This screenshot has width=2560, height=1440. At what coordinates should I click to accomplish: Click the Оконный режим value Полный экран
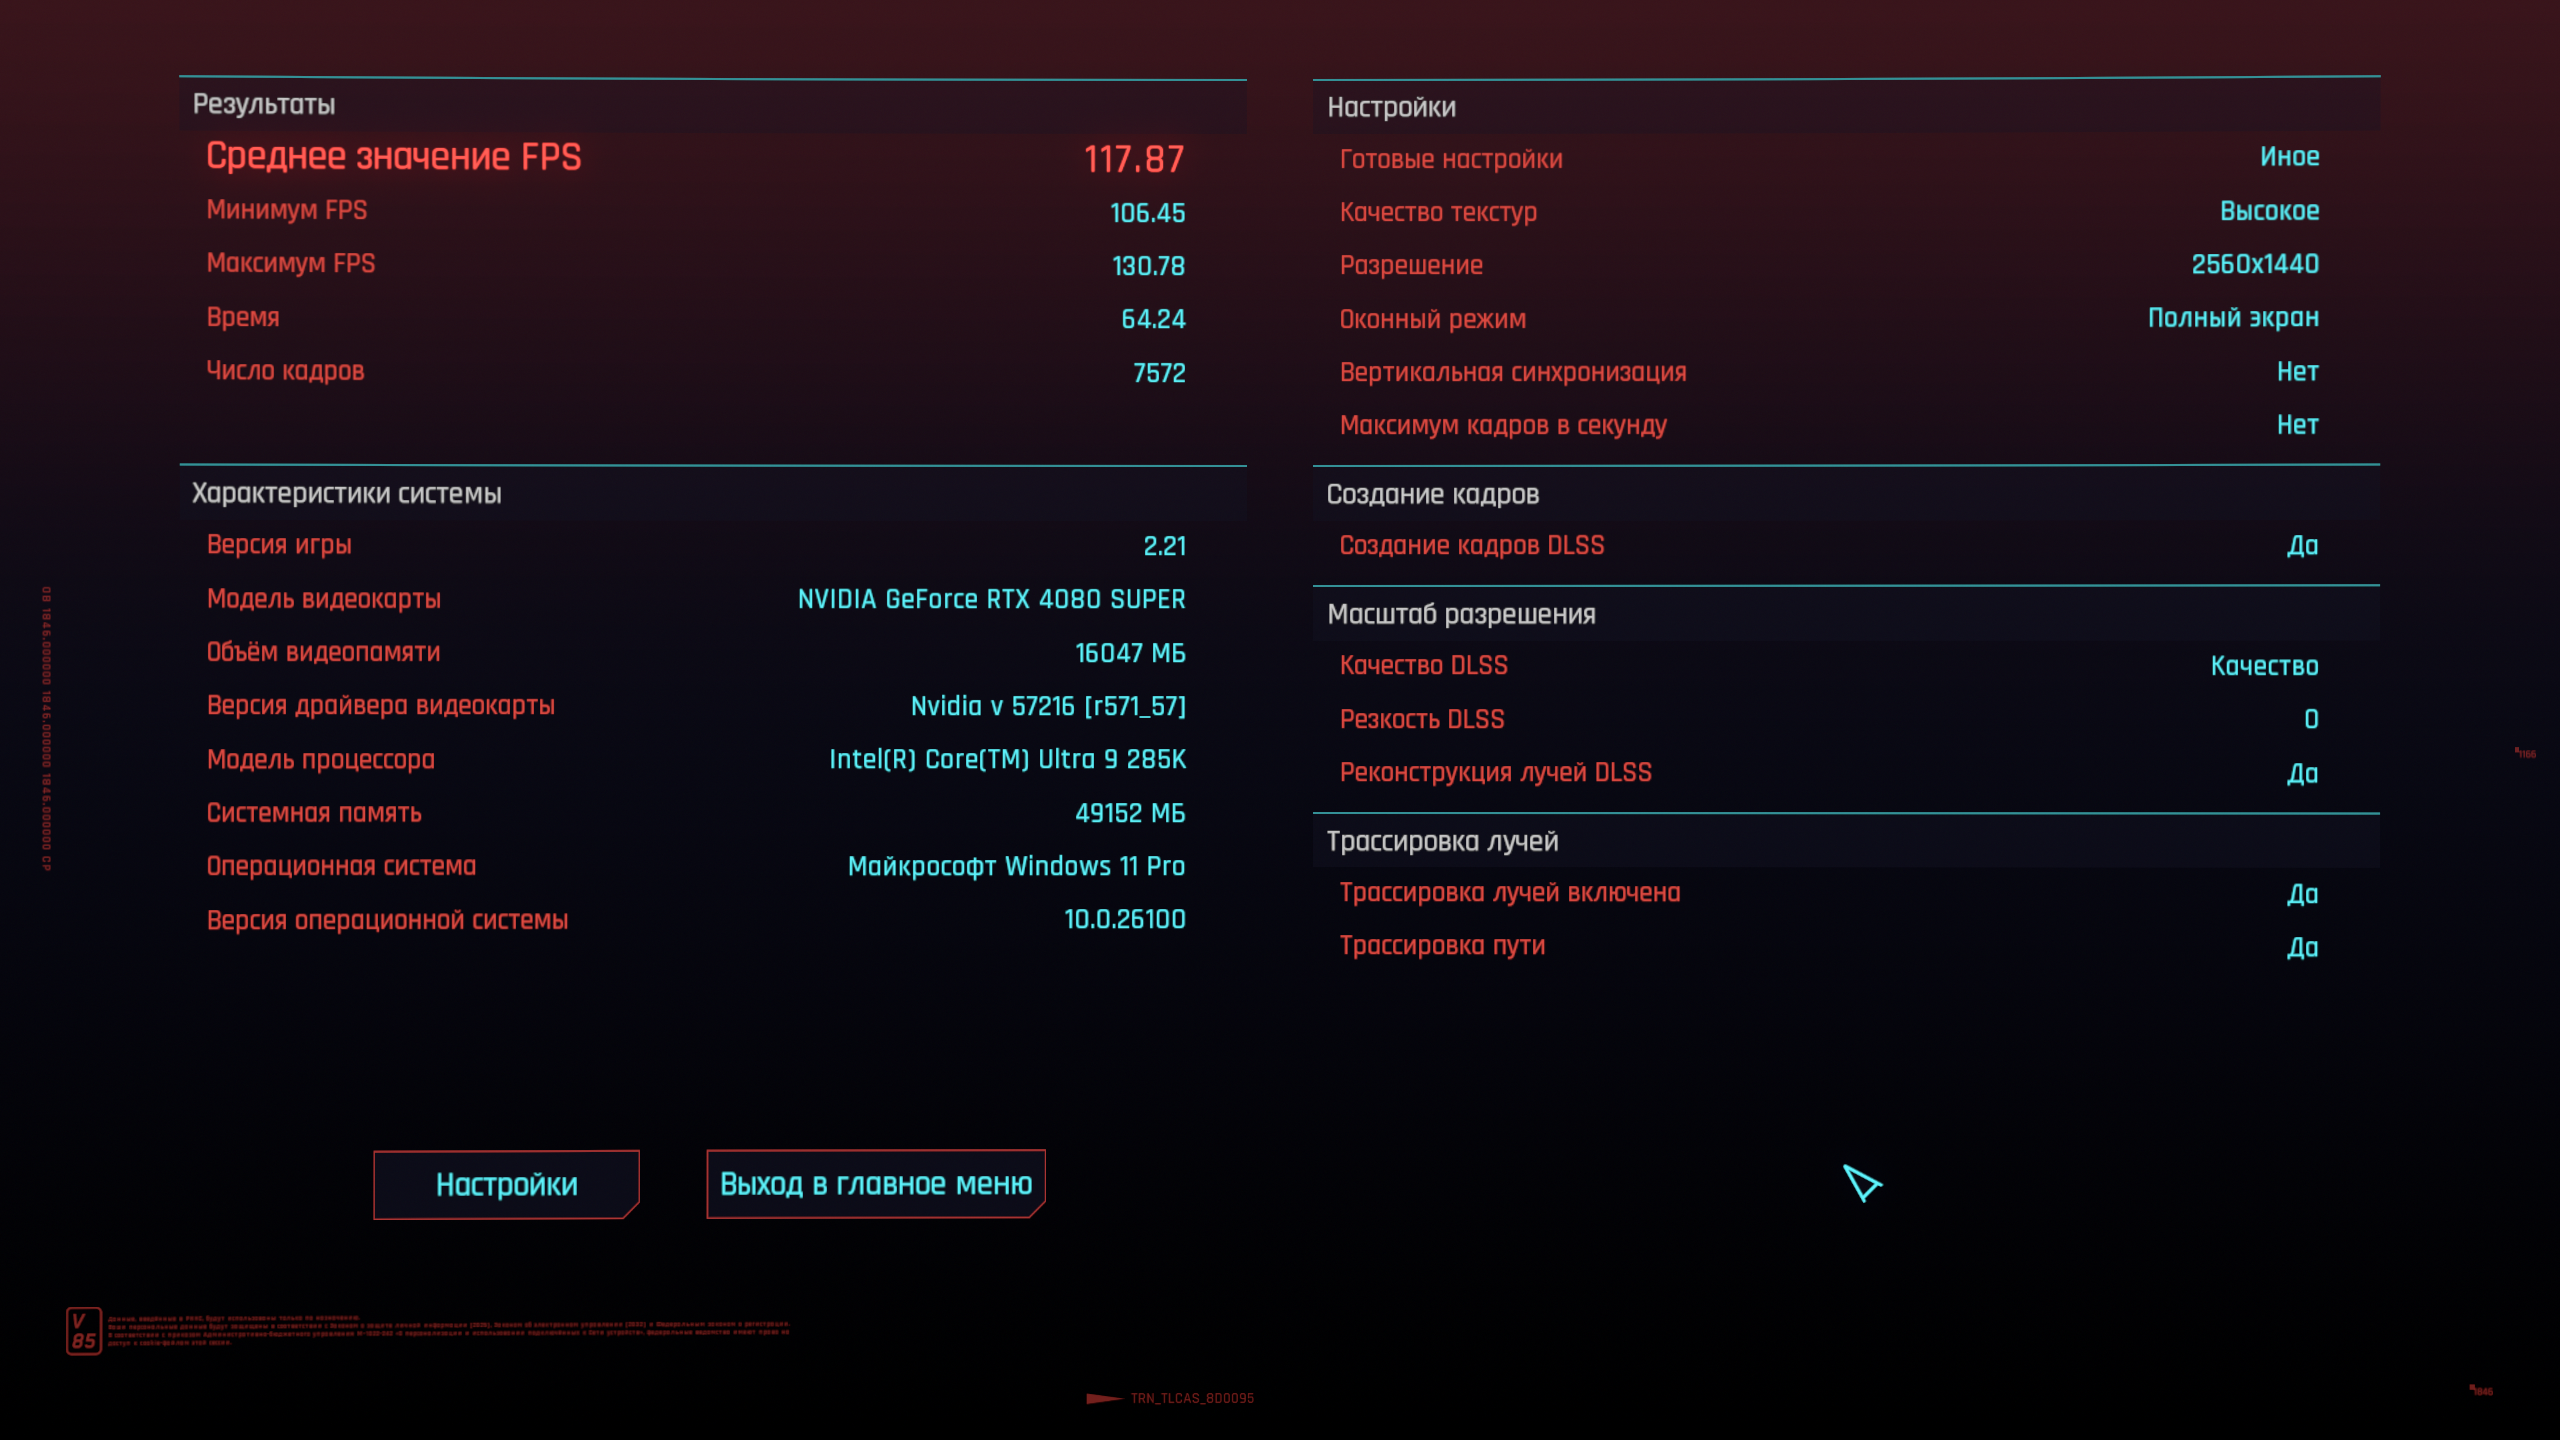(x=2232, y=318)
